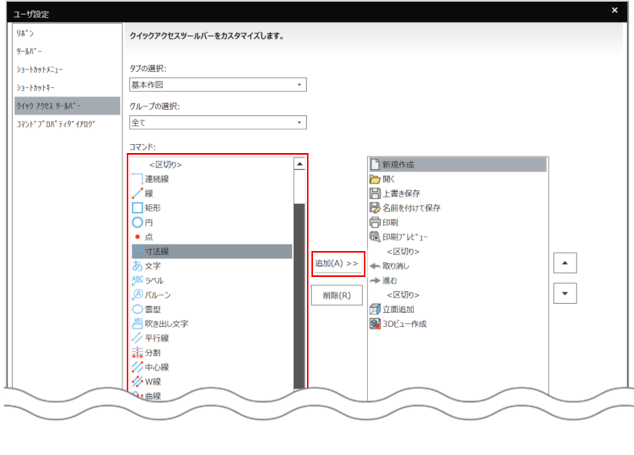
Task: Click the 削除(R) button
Action: tap(337, 296)
